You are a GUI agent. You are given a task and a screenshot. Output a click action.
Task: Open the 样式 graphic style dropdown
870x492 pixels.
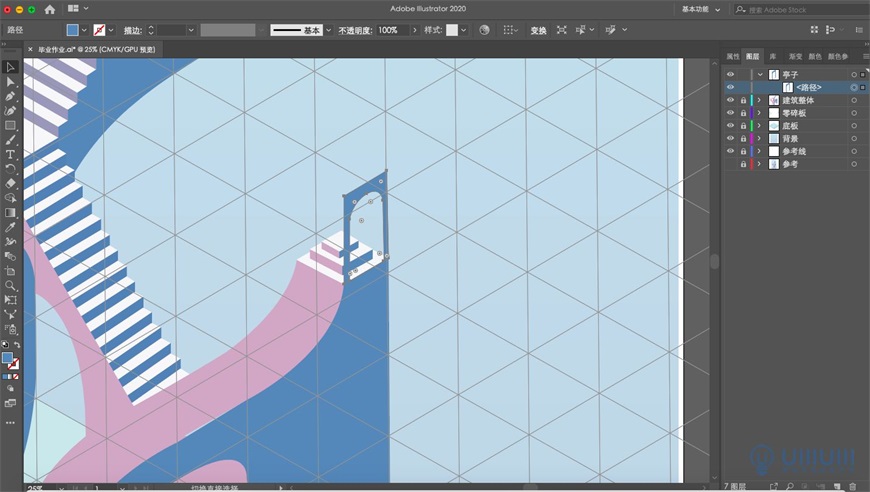(x=463, y=30)
